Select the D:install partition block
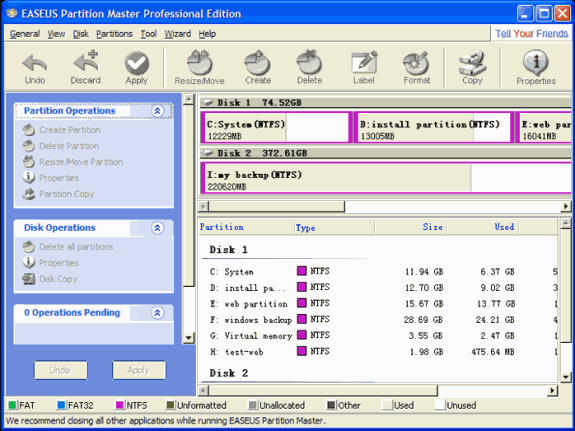 (x=433, y=127)
